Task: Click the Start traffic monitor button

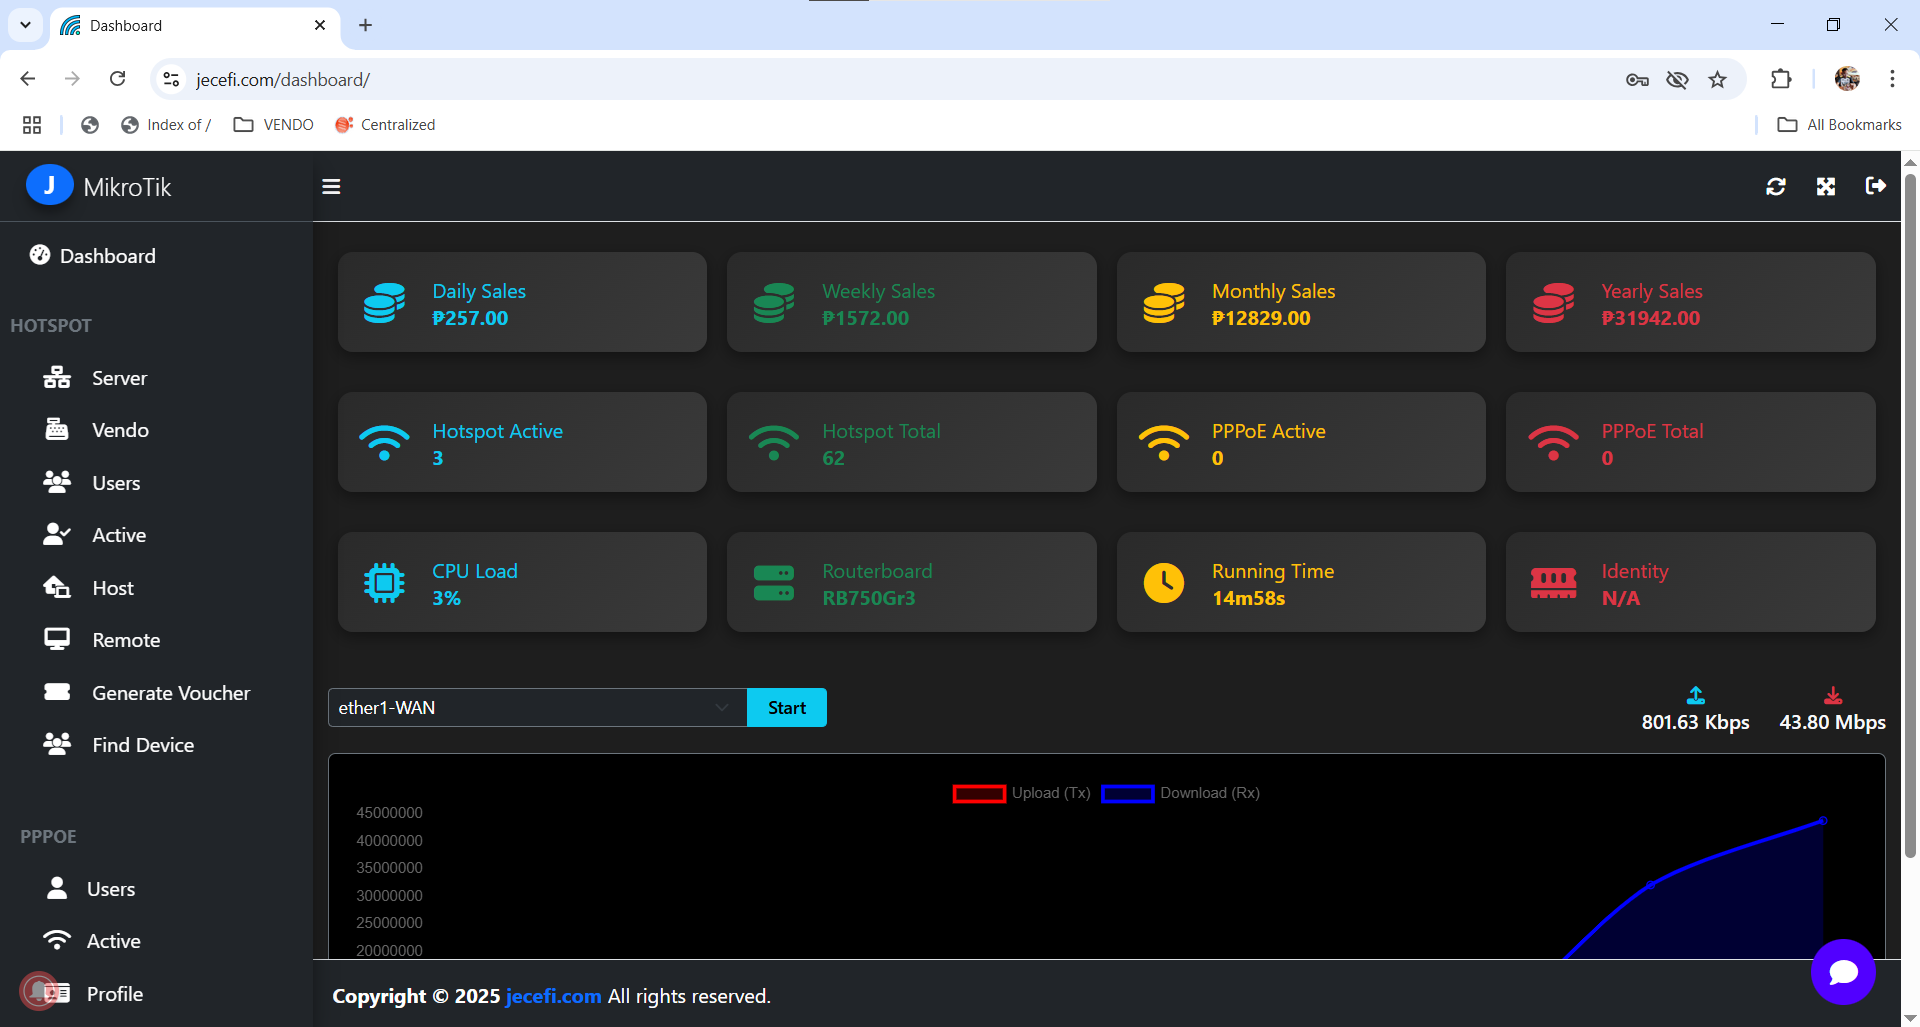Action: pos(787,708)
